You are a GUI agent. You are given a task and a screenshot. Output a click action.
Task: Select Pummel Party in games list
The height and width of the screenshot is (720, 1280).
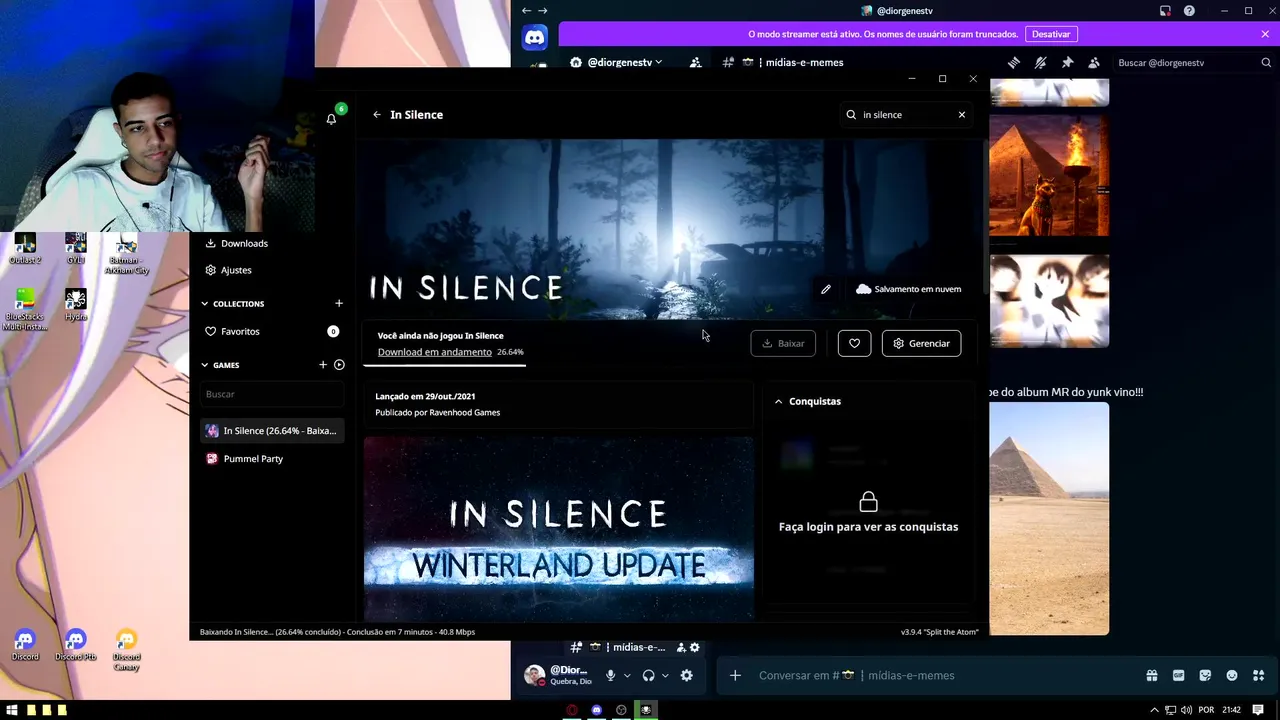pos(272,459)
